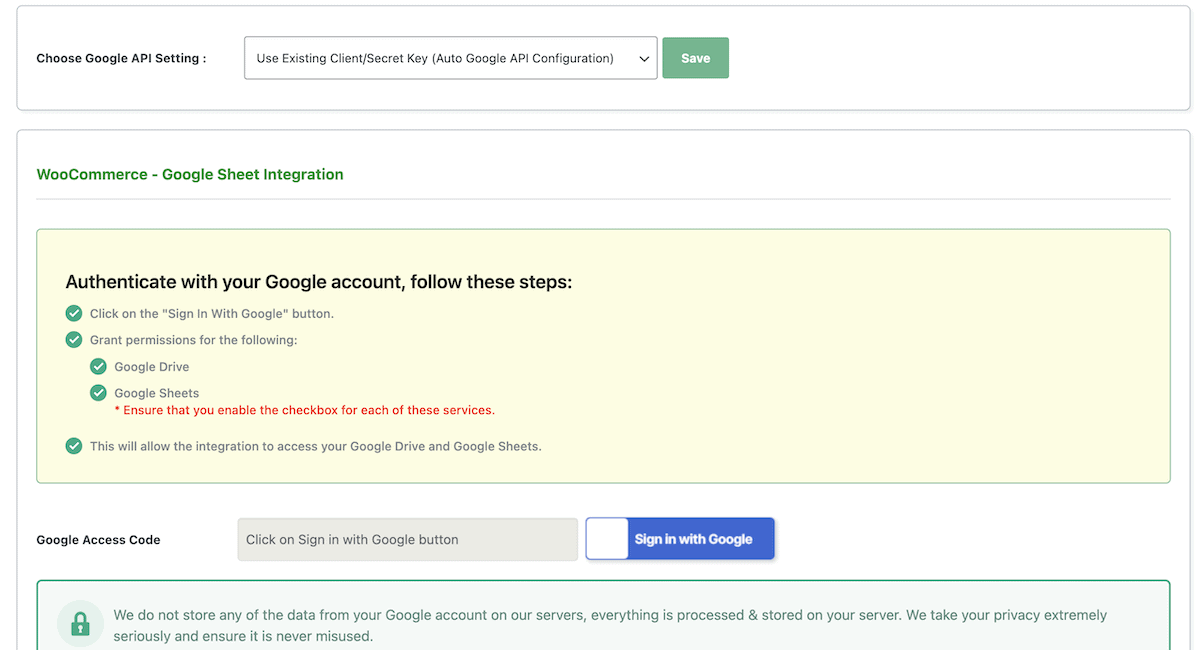Click checkmark beside 'This will allow the integration'
Image resolution: width=1200 pixels, height=650 pixels.
pos(74,446)
